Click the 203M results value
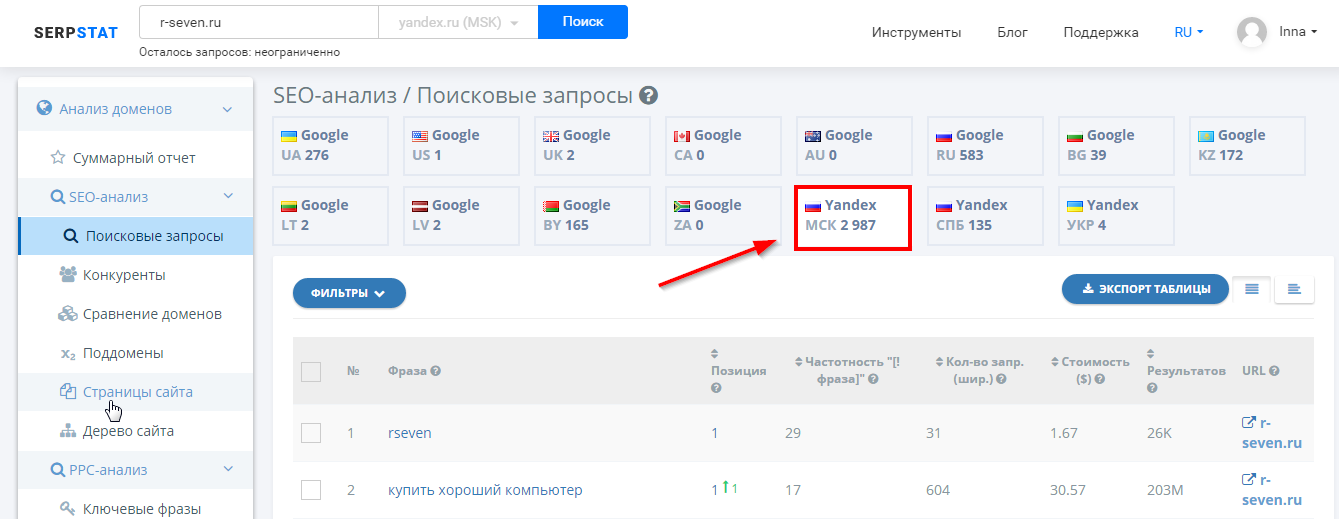Viewport: 1339px width, 519px height. (1167, 490)
